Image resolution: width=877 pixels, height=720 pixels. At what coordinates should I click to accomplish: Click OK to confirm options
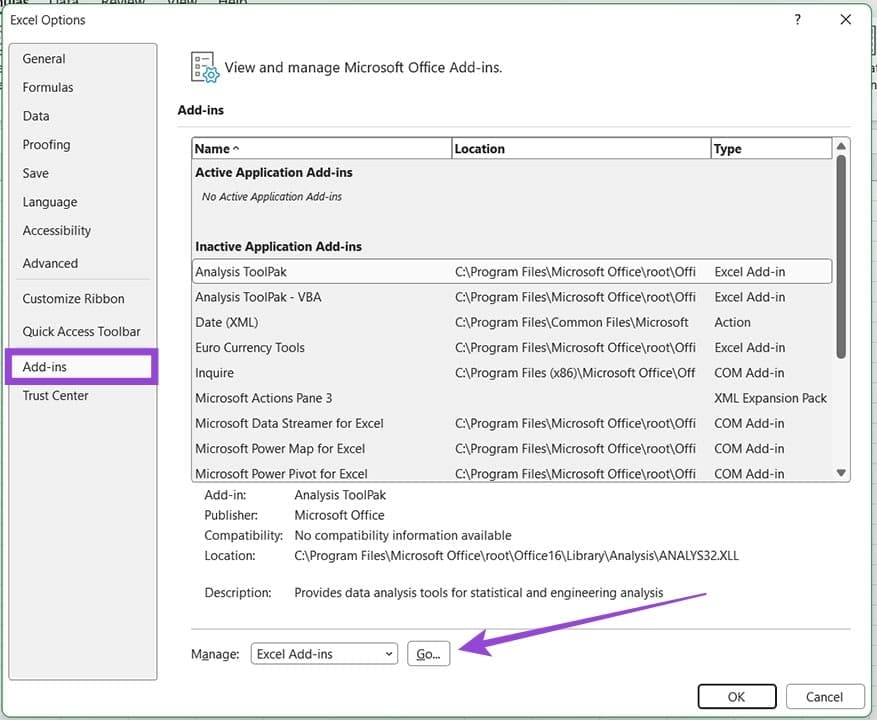tap(737, 696)
